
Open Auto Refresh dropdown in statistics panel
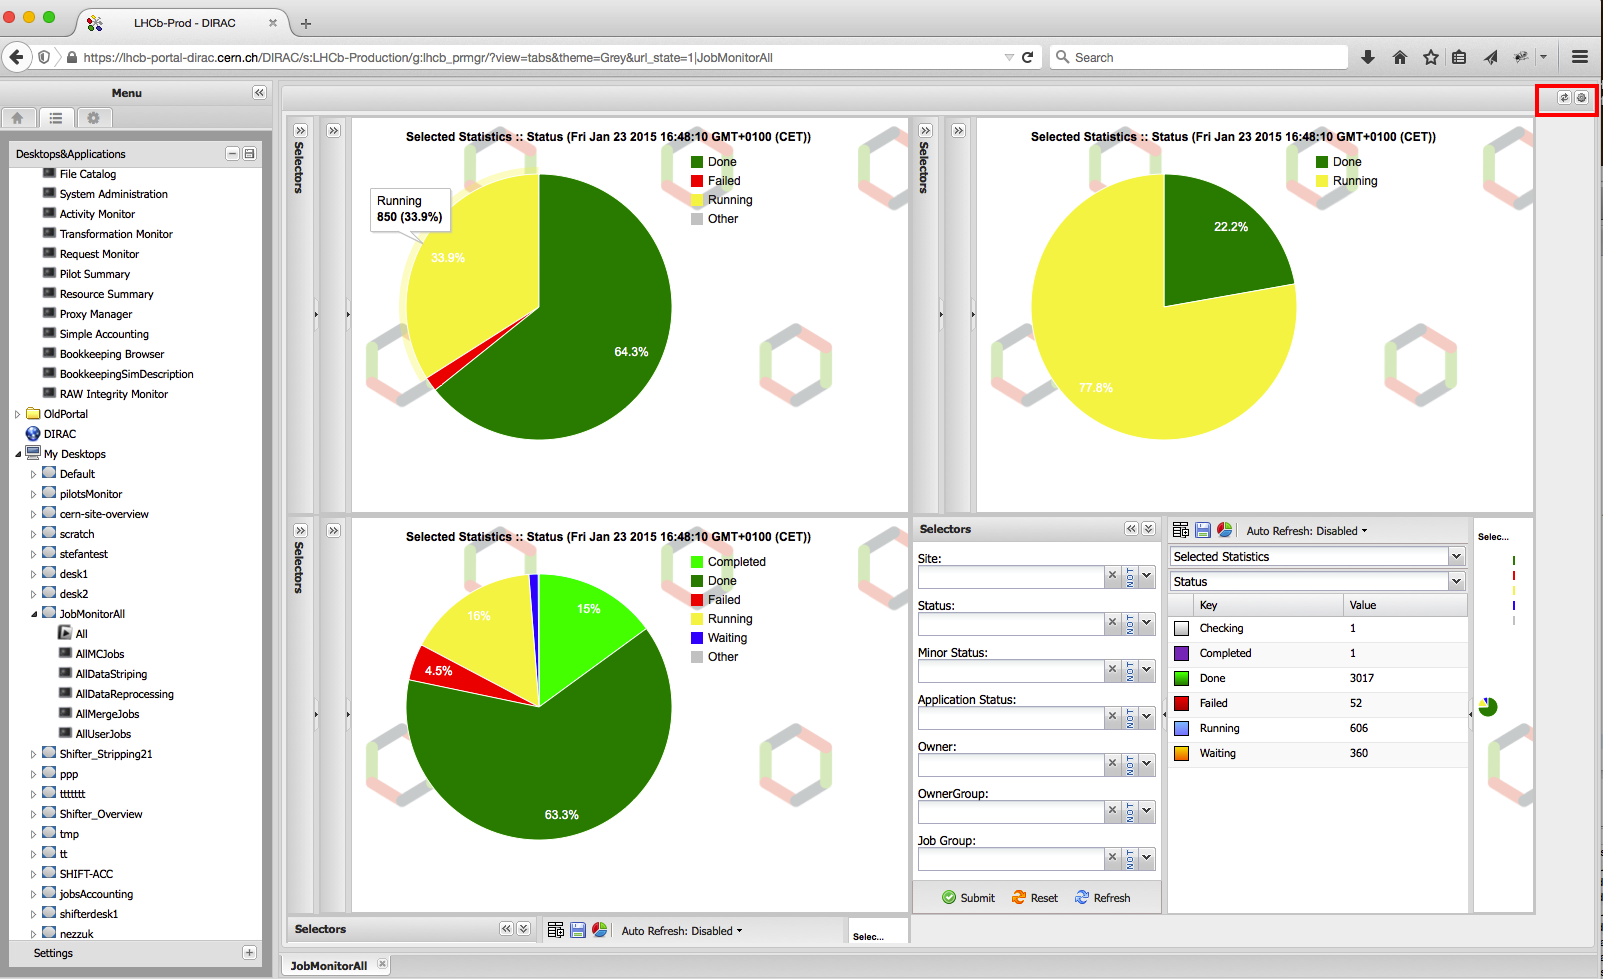point(1306,531)
